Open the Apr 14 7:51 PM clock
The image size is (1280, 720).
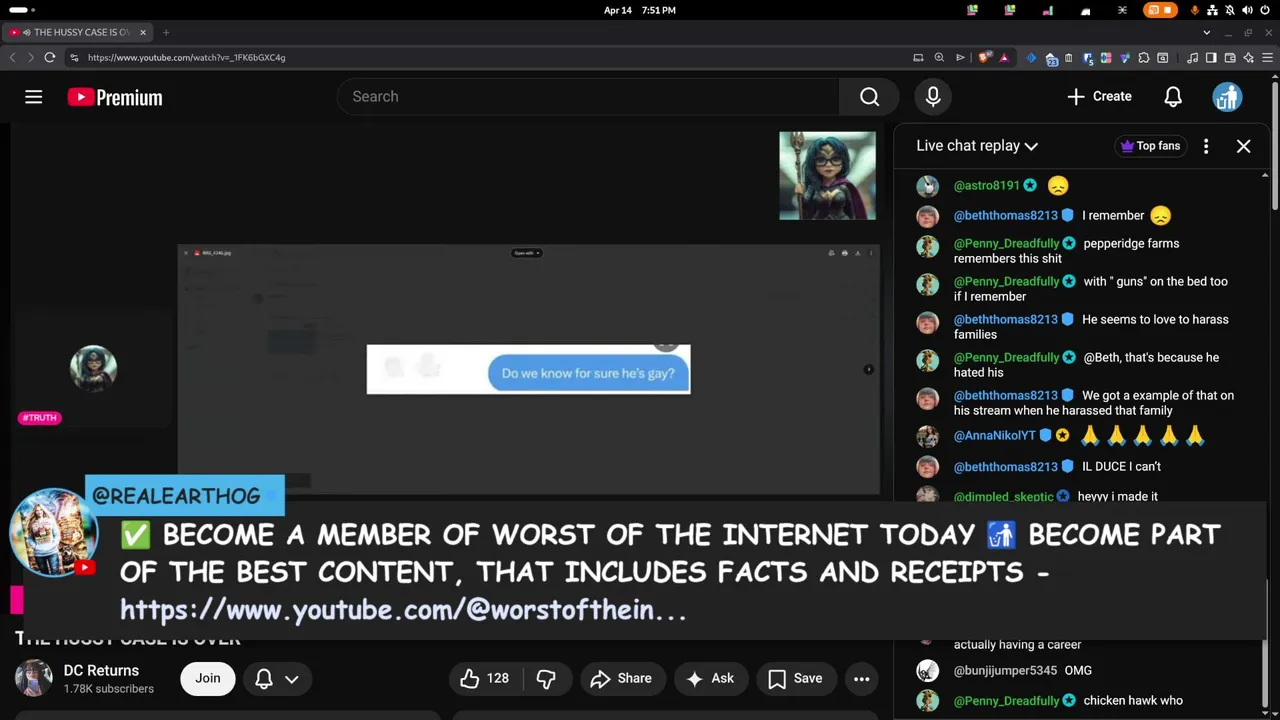coord(640,10)
